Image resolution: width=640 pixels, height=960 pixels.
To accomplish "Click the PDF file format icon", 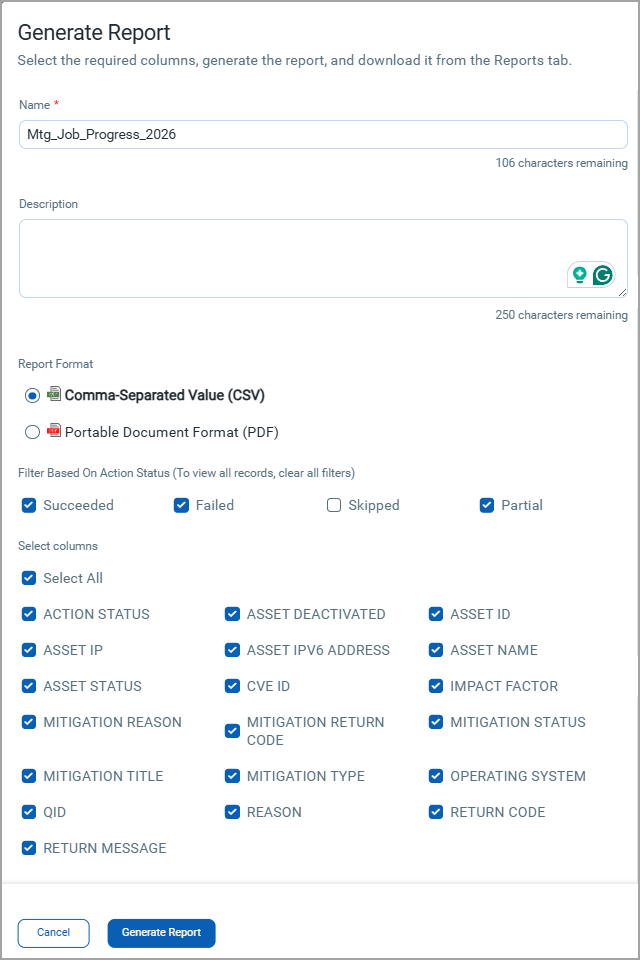I will click(x=54, y=432).
